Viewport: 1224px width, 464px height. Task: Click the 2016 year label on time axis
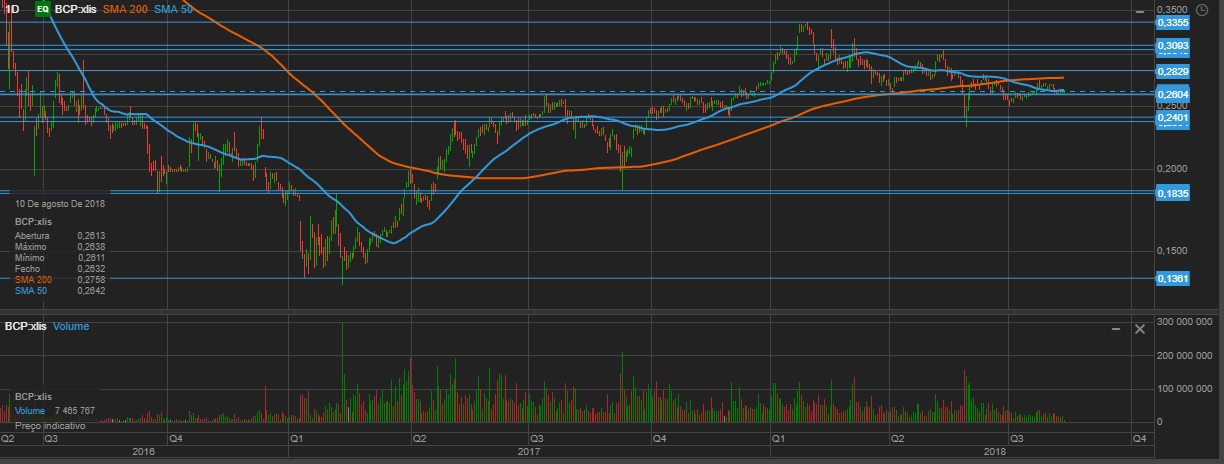click(144, 452)
